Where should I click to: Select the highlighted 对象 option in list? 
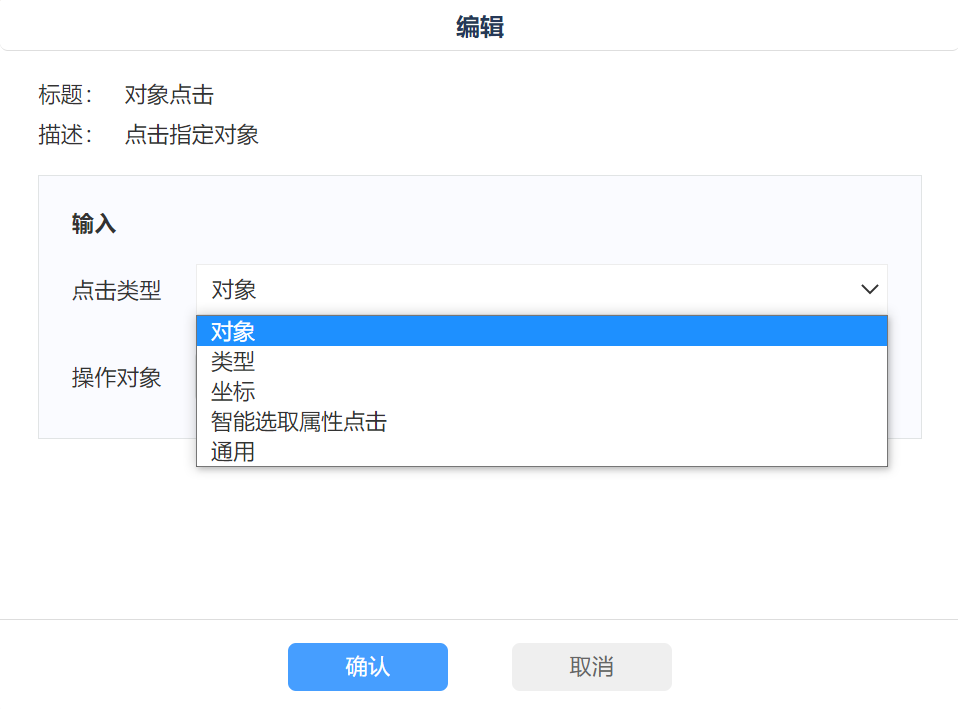coord(233,331)
